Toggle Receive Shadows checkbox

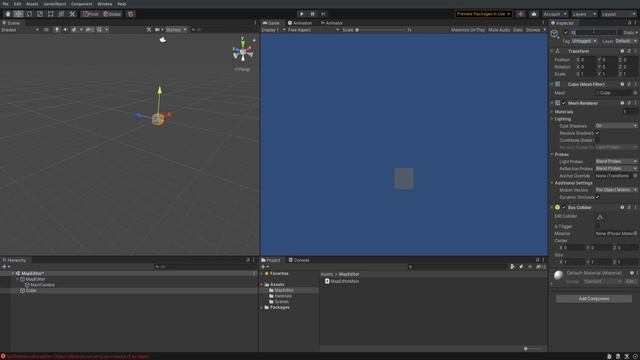pyautogui.click(x=598, y=133)
